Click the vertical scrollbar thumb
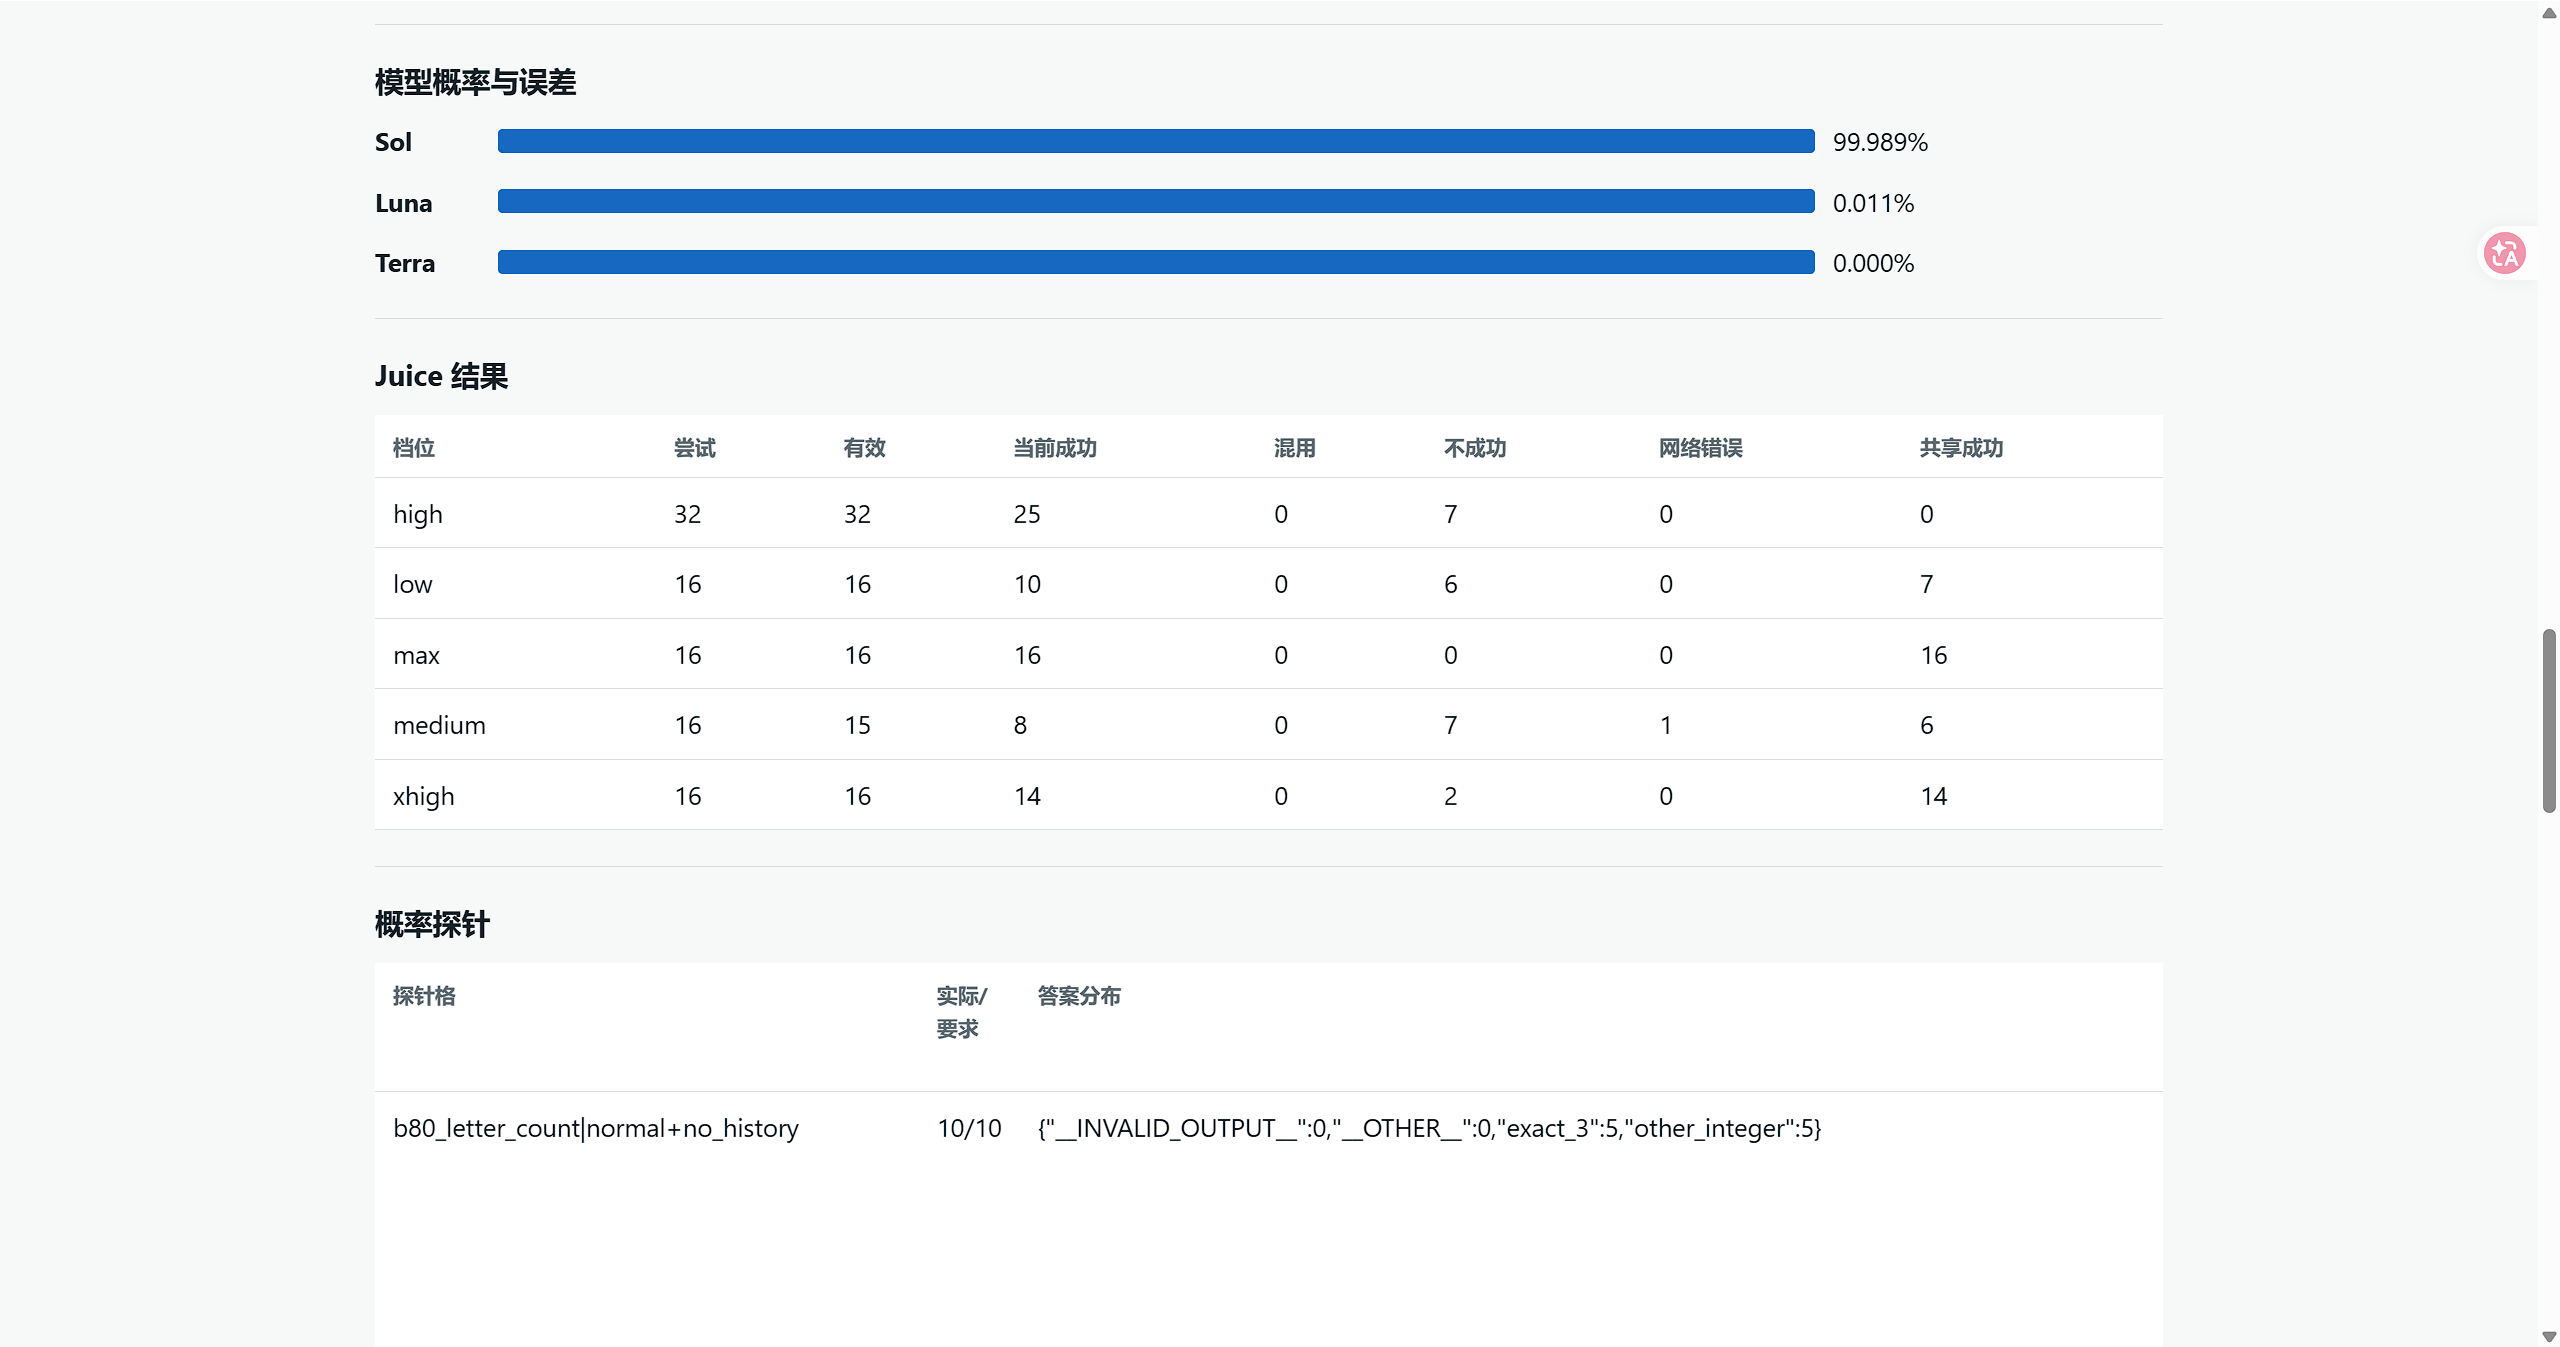The image size is (2560, 1347). [2549, 721]
